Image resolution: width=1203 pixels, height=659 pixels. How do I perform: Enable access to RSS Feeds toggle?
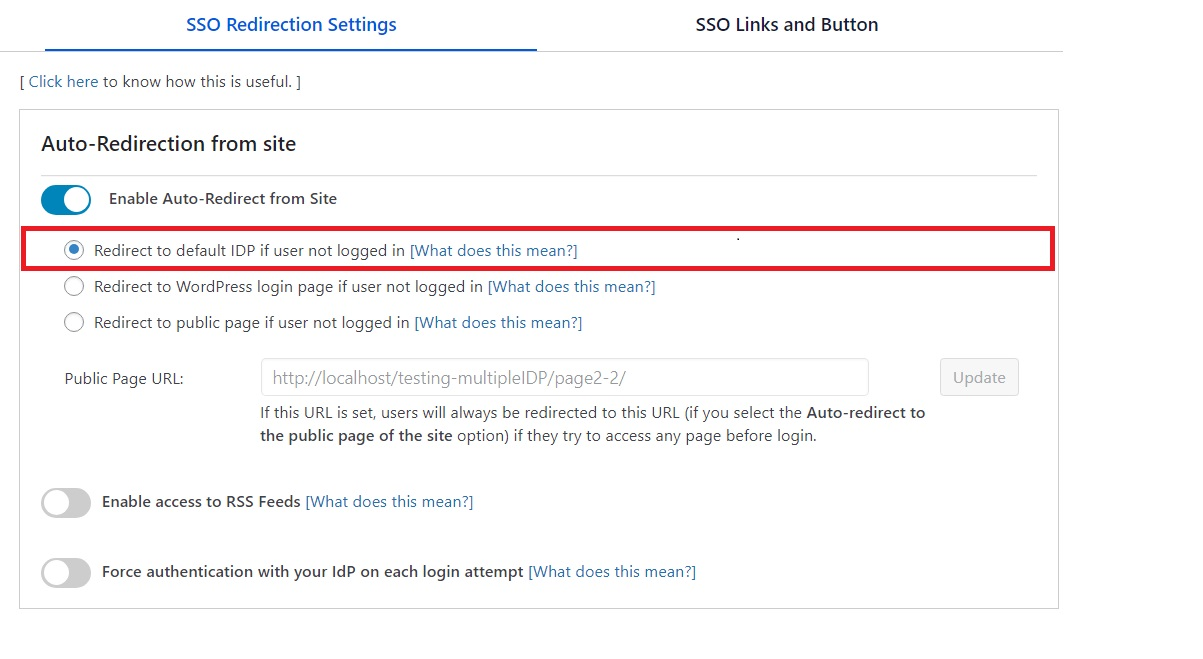[66, 502]
